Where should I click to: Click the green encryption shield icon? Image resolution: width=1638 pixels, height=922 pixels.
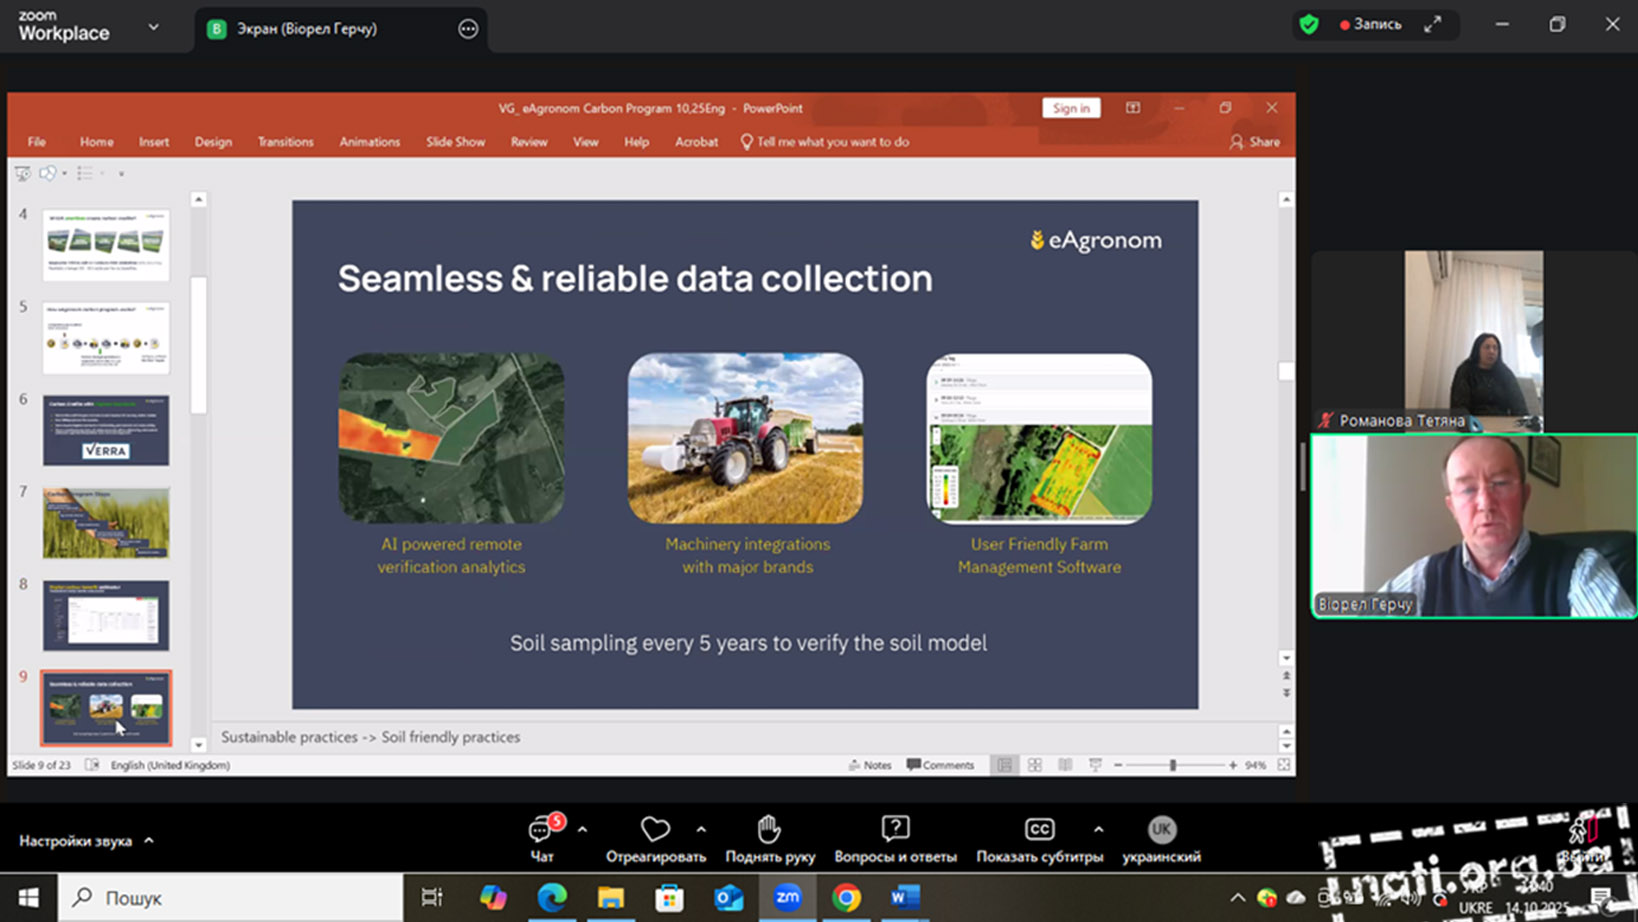point(1309,25)
